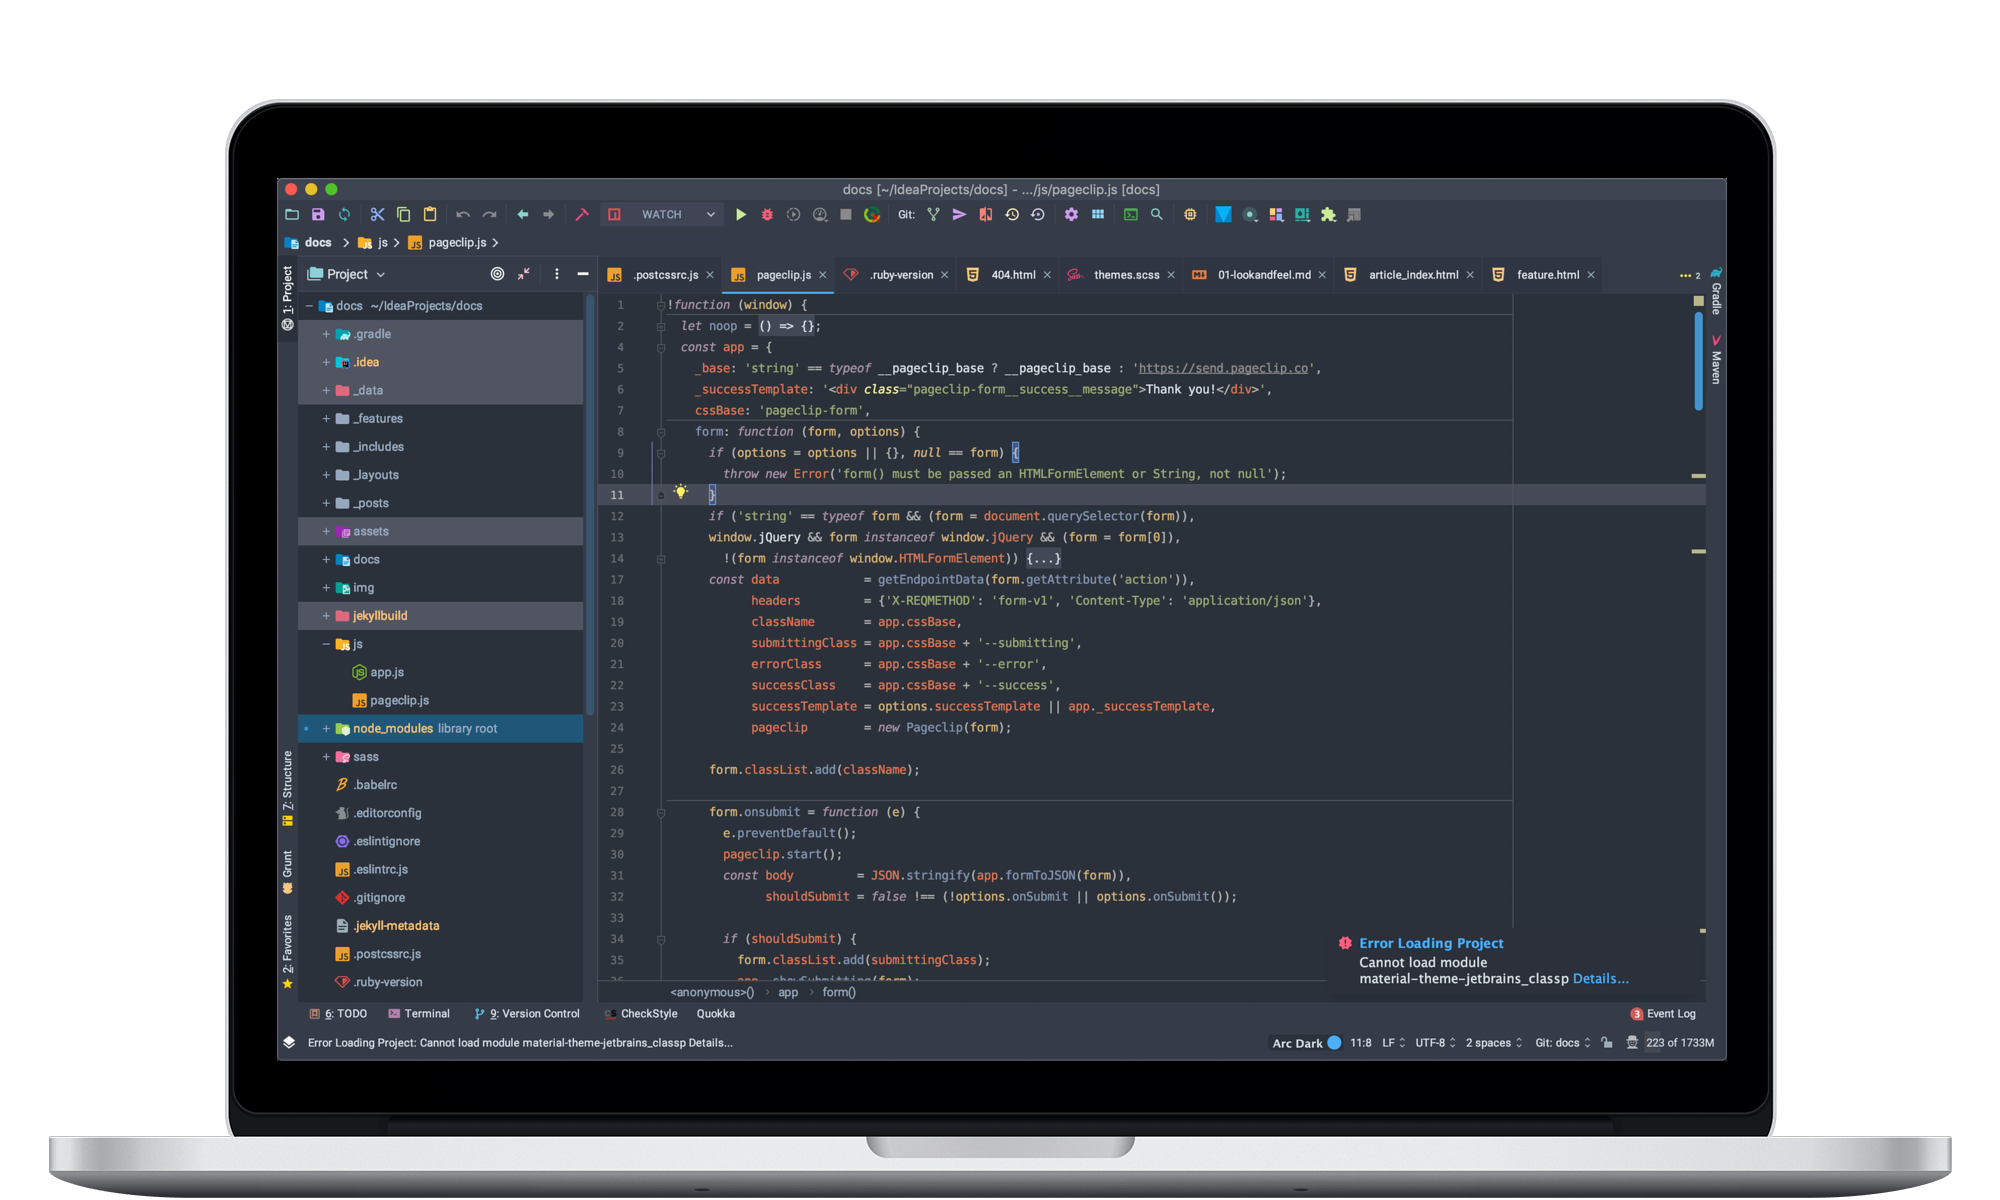Toggle the Gradle side panel

click(1716, 291)
